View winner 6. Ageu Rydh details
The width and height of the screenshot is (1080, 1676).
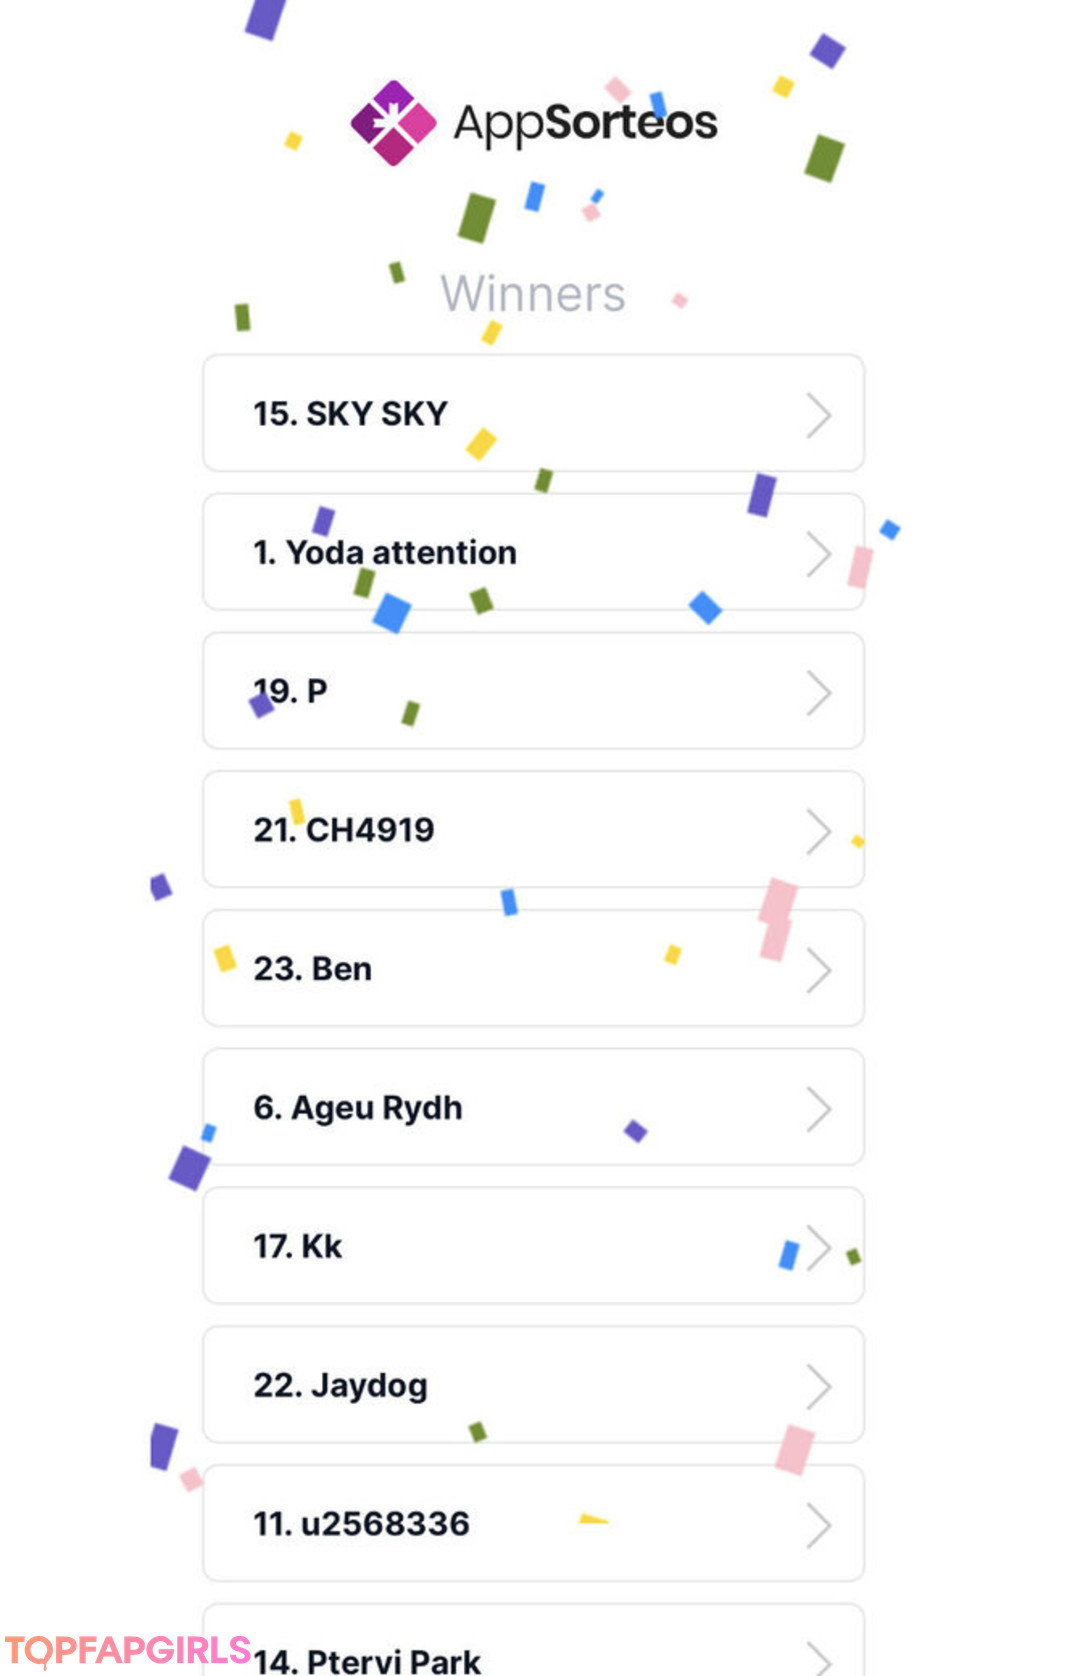533,1107
